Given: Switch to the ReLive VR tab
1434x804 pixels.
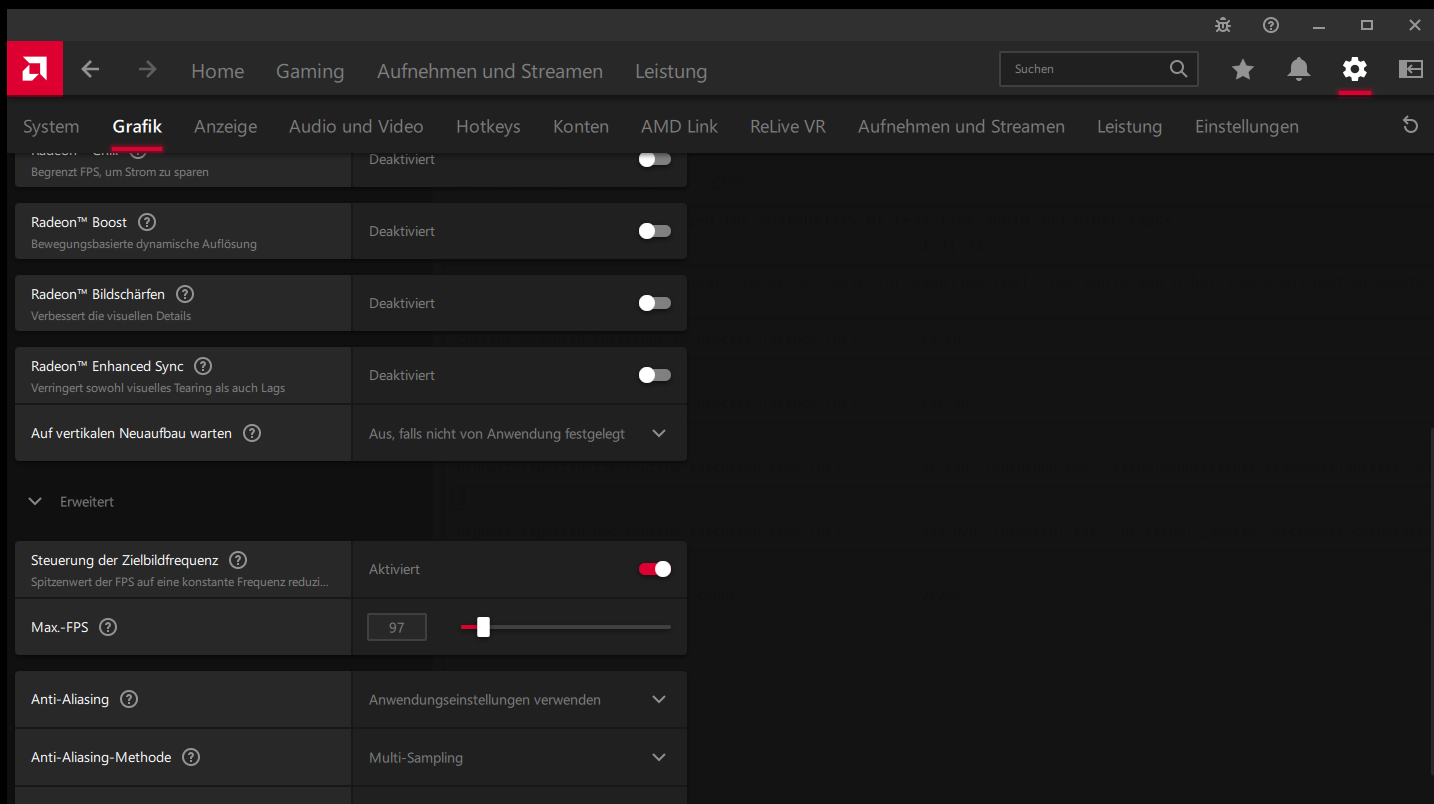Looking at the screenshot, I should pyautogui.click(x=788, y=126).
